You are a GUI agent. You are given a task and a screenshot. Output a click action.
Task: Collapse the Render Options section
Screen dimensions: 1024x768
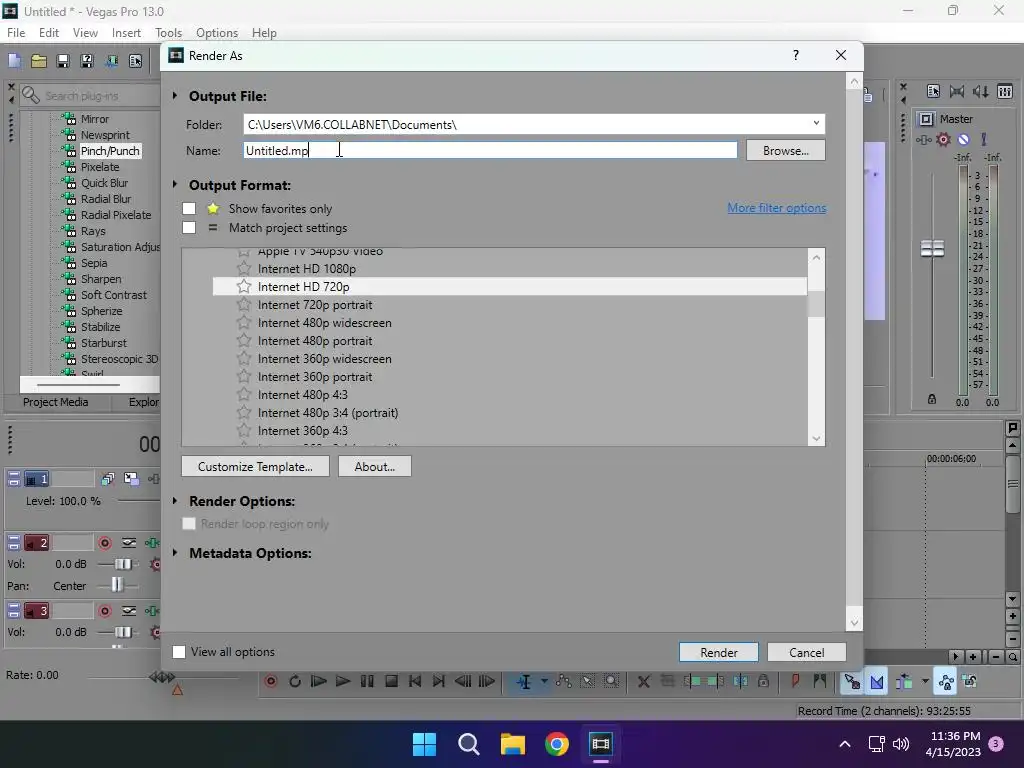pos(174,501)
